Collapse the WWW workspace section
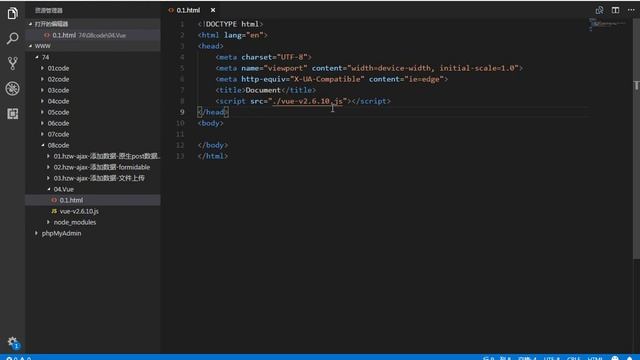 click(30, 46)
